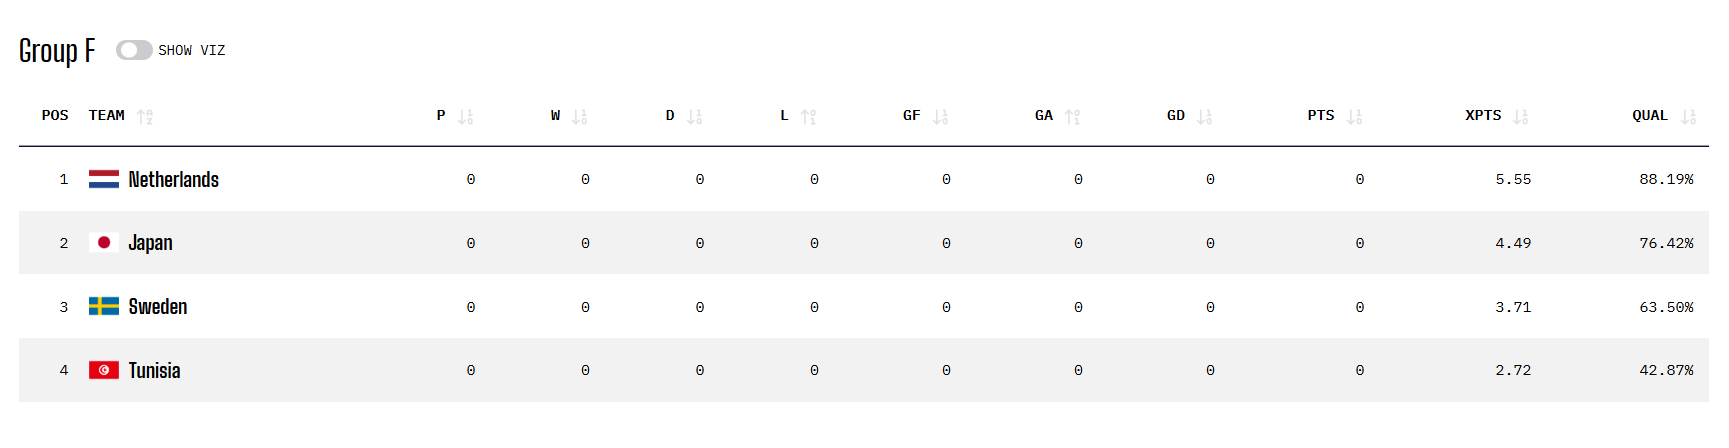Click the XPTS column sort icon
The width and height of the screenshot is (1729, 448).
coord(1520,116)
